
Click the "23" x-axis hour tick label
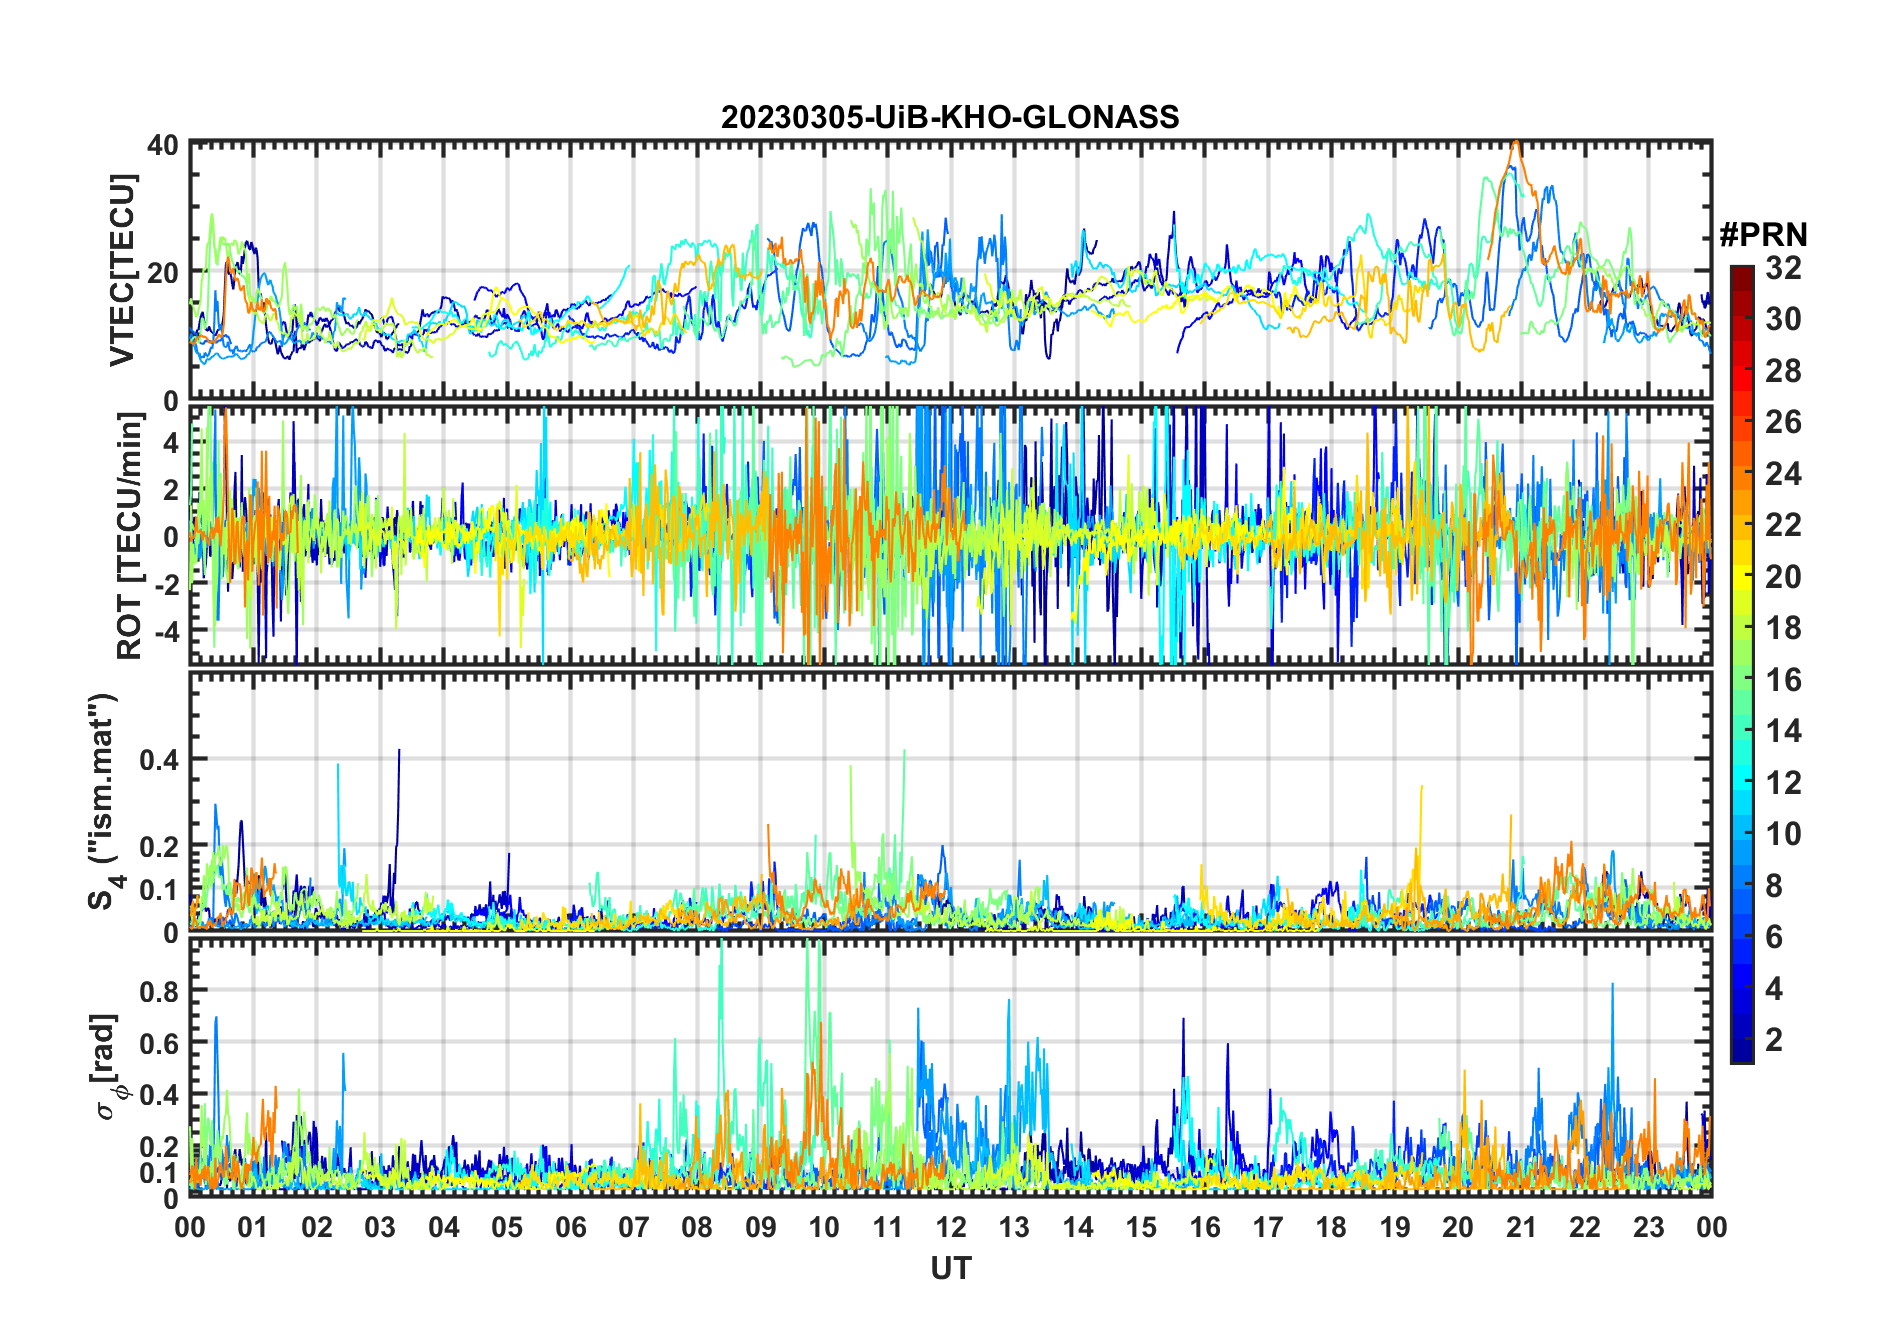point(1648,1227)
